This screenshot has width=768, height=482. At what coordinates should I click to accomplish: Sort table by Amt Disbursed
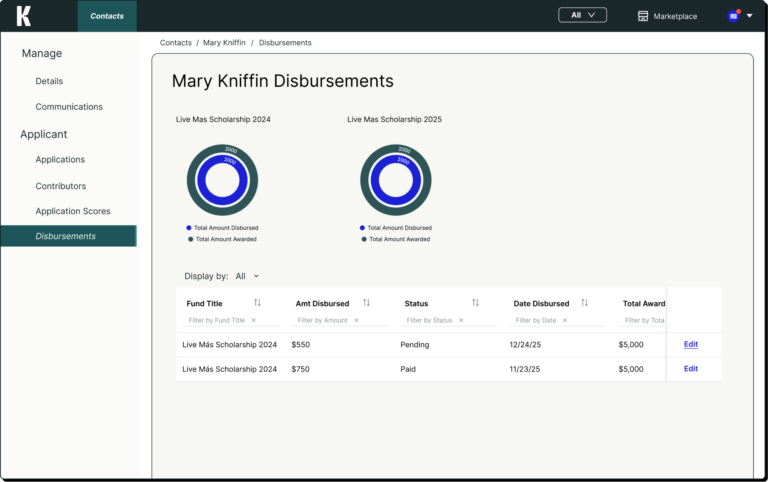pyautogui.click(x=366, y=303)
